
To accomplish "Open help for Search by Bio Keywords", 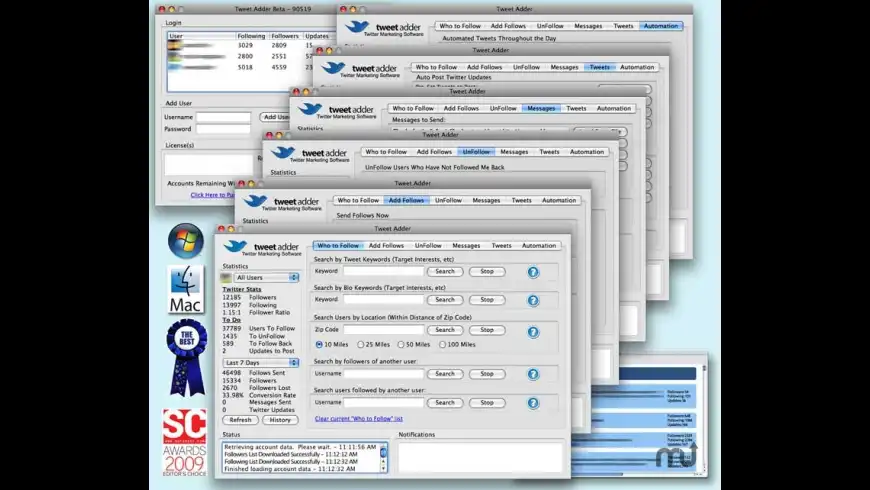I will click(533, 300).
